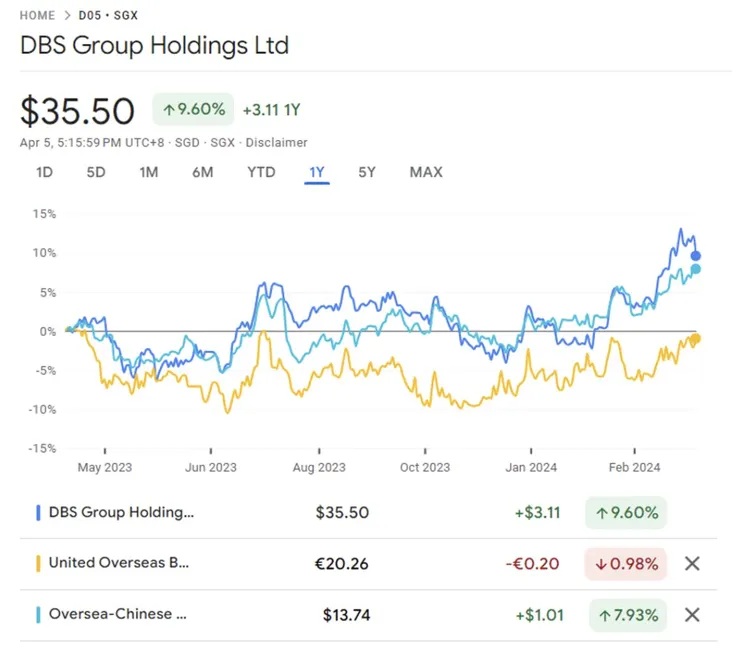Viewport: 740px width, 646px height.
Task: Open the United Overseas B... row
Action: click(x=368, y=563)
